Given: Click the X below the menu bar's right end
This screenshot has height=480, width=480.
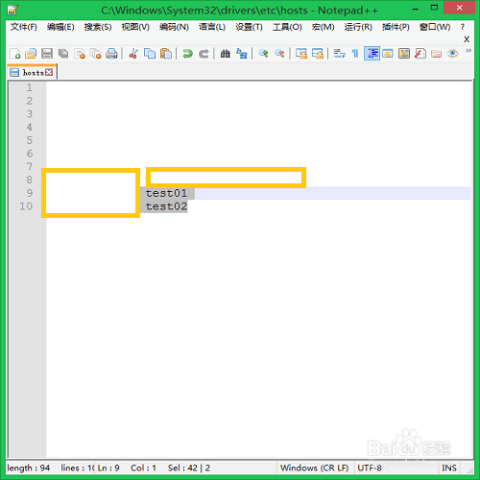Looking at the screenshot, I should point(467,39).
